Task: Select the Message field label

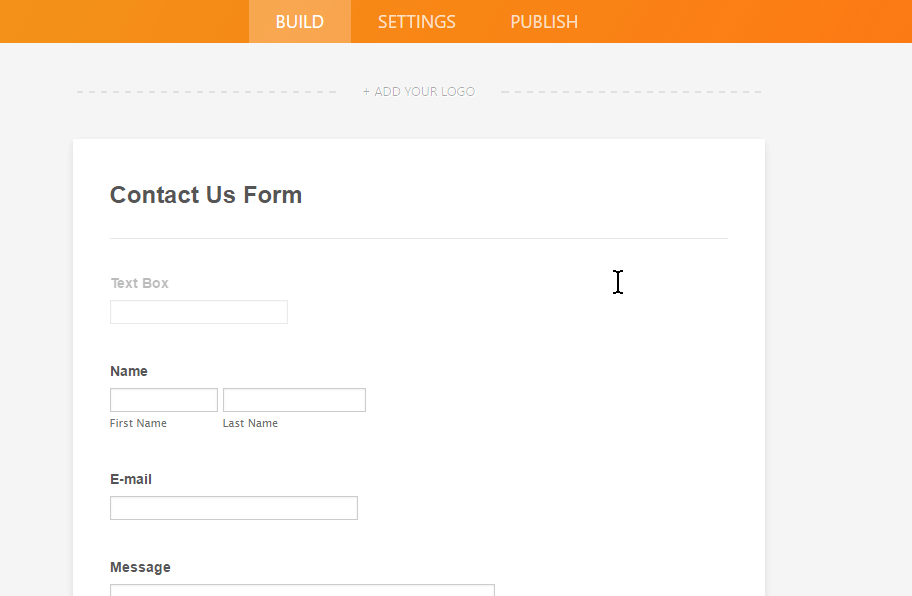Action: coord(140,567)
